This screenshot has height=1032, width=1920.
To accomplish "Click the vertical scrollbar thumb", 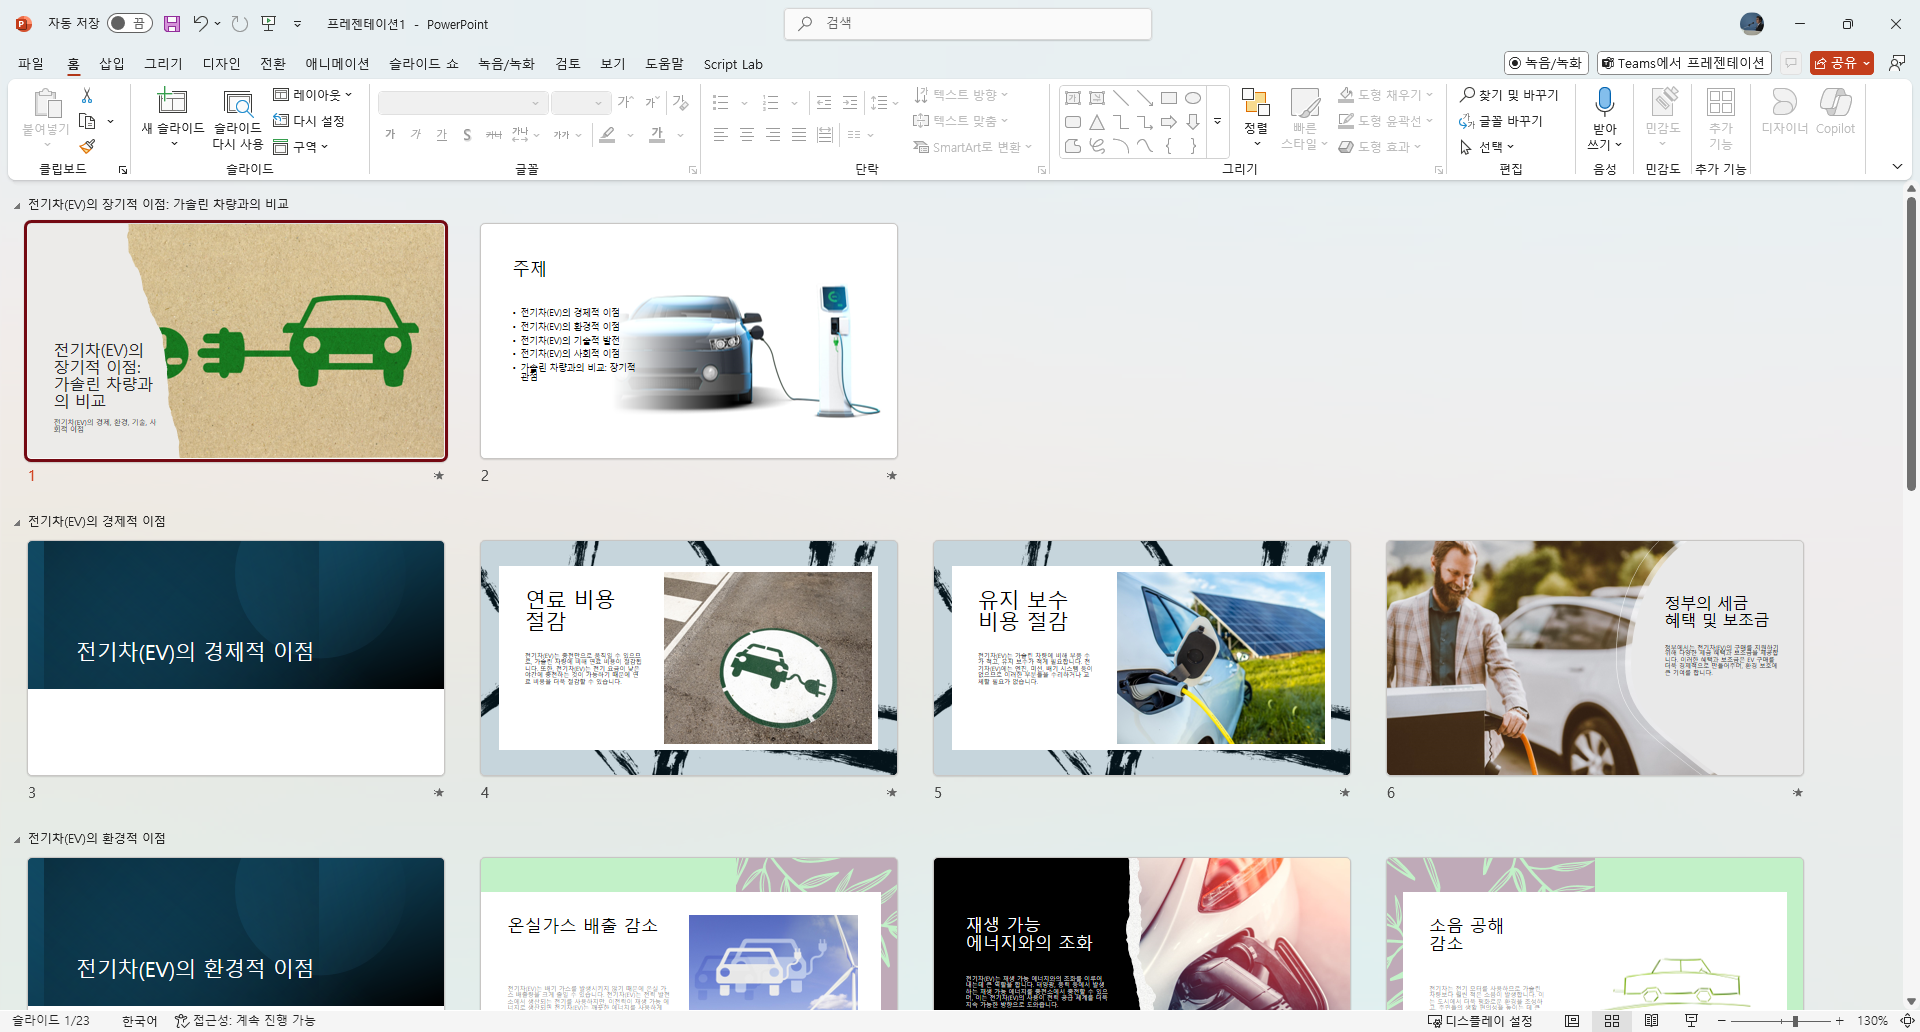I will (1911, 343).
